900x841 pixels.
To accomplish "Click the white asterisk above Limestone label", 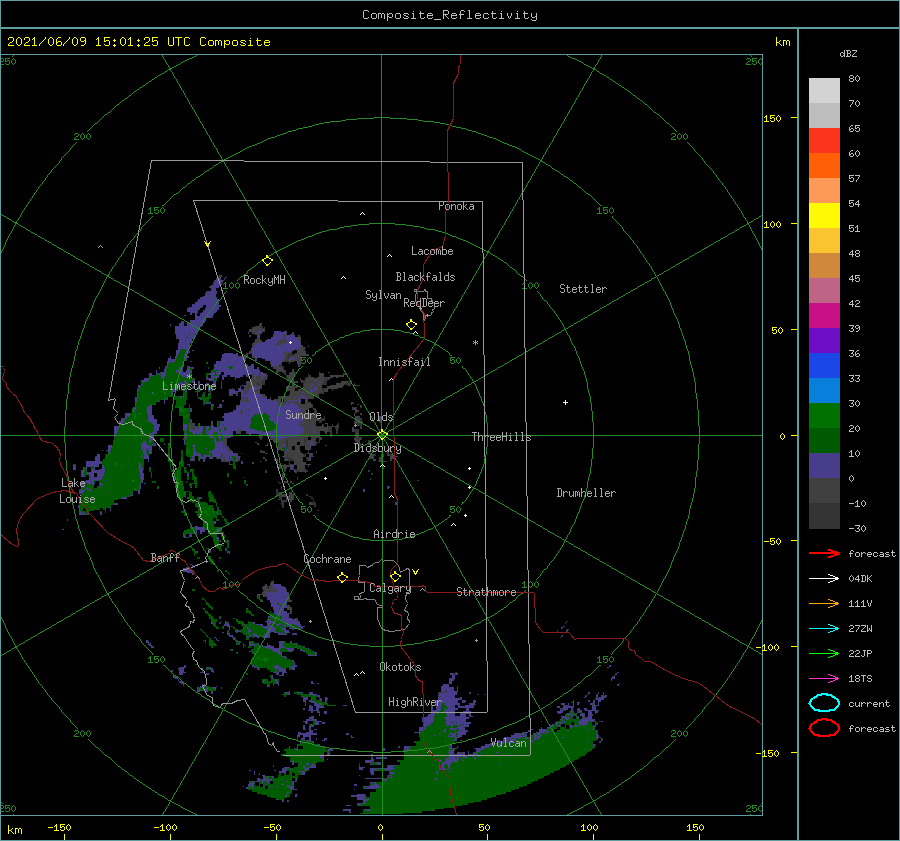I will [x=189, y=377].
